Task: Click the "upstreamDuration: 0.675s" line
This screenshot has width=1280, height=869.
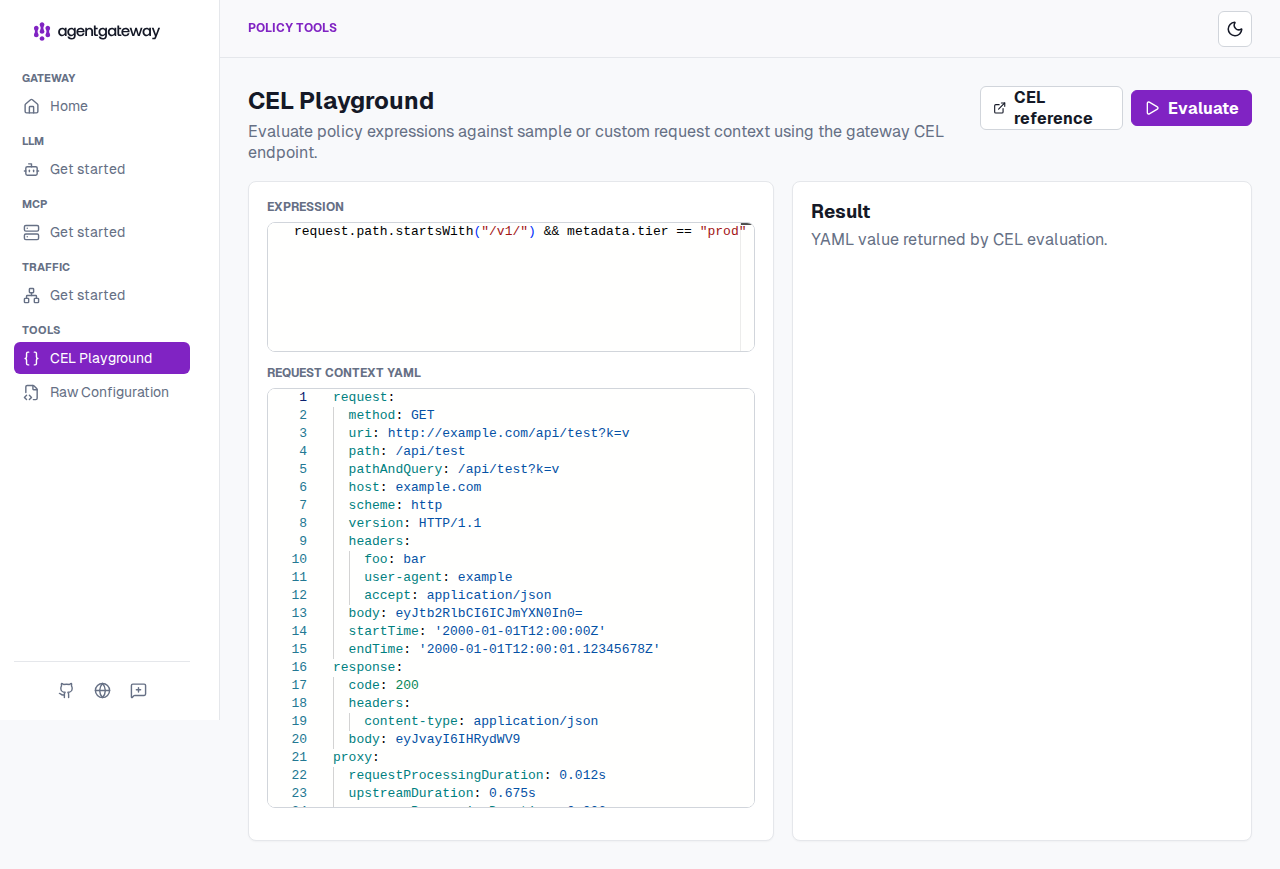Action: pos(442,793)
